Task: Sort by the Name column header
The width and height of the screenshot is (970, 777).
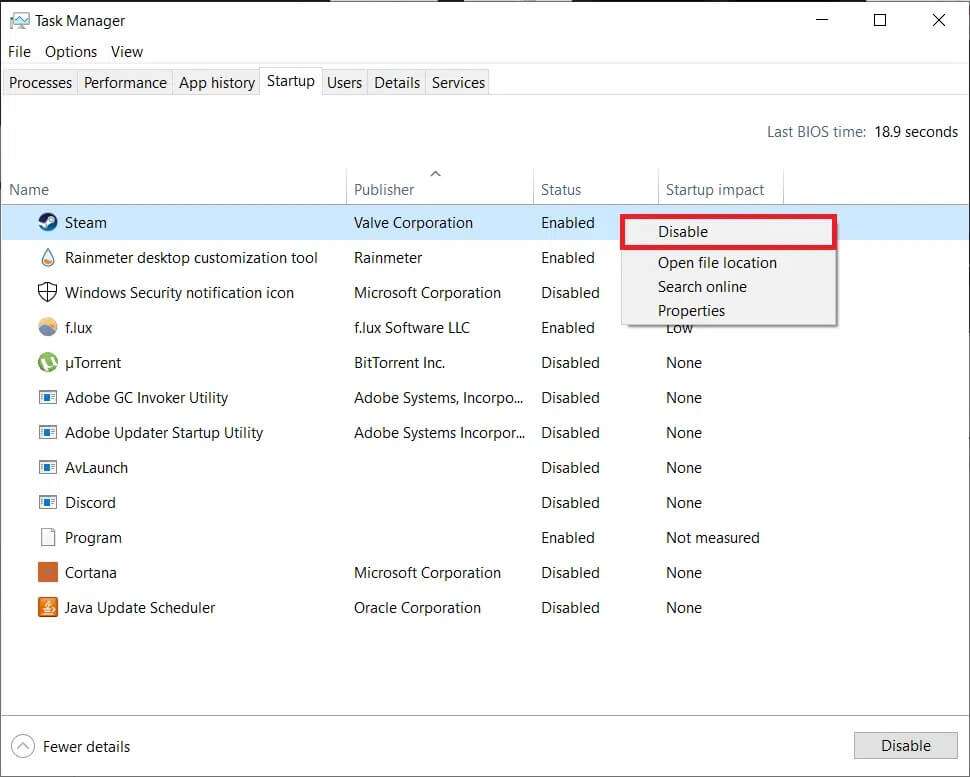Action: (x=173, y=189)
